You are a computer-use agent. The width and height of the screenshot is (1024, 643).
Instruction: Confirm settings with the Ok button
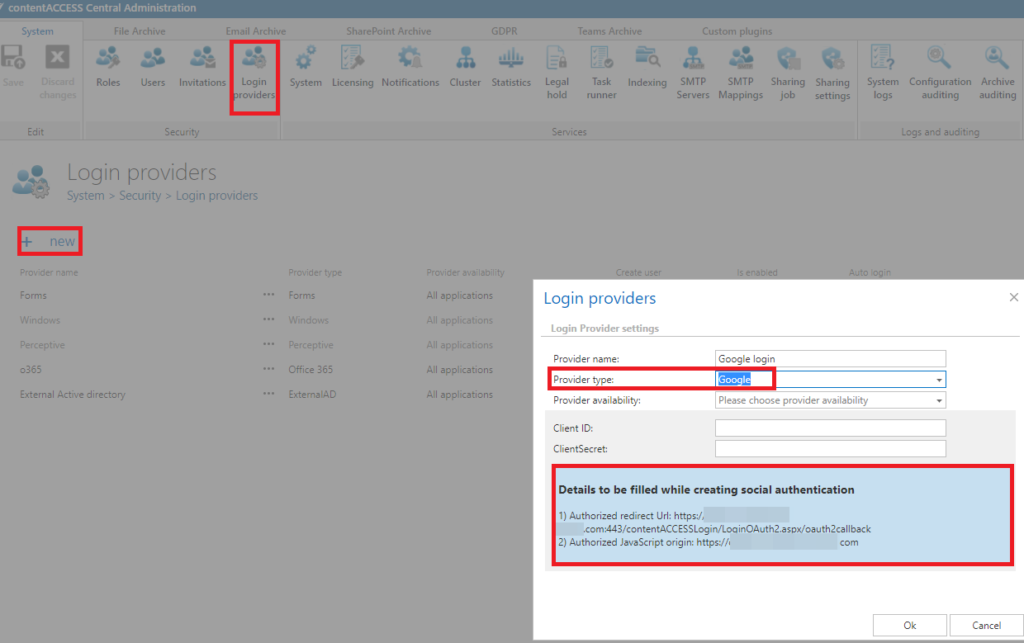coord(909,624)
